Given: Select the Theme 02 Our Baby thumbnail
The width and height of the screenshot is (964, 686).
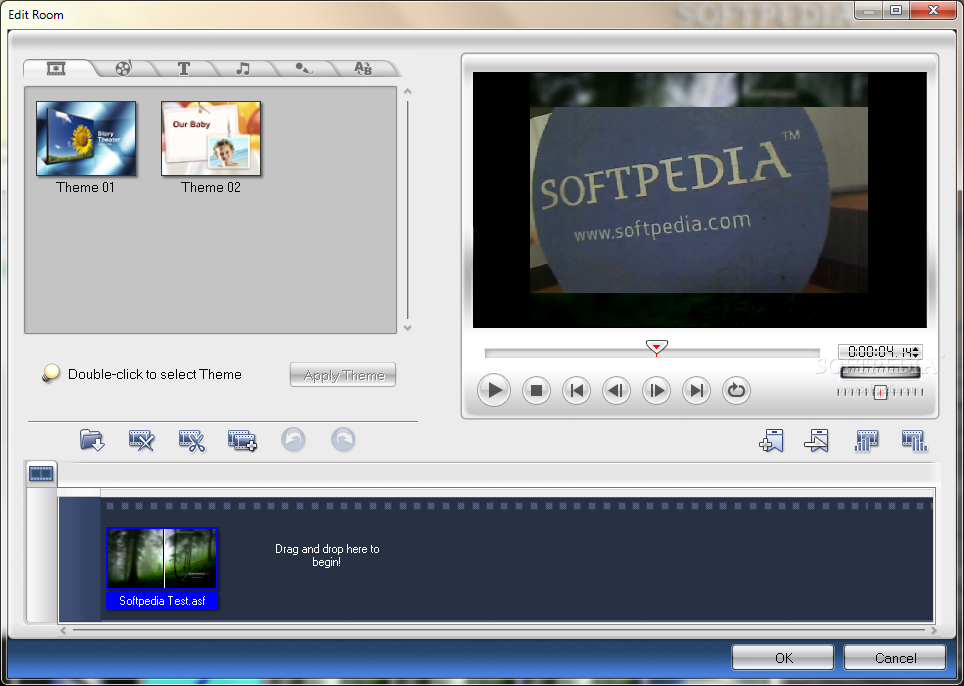Looking at the screenshot, I should point(211,138).
